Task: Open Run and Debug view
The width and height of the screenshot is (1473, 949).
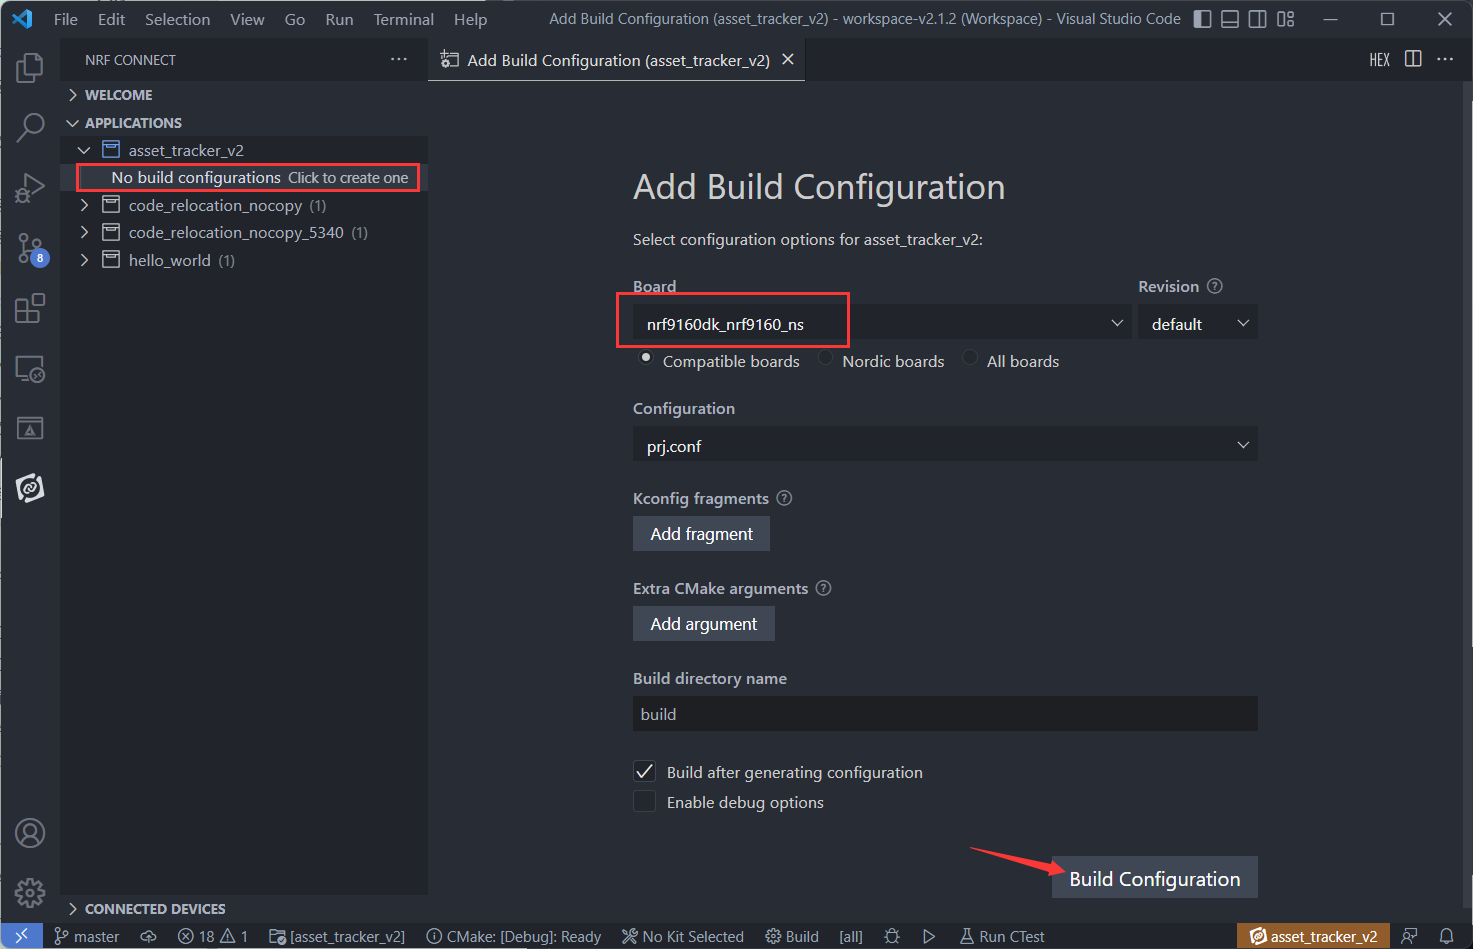Action: pos(30,187)
